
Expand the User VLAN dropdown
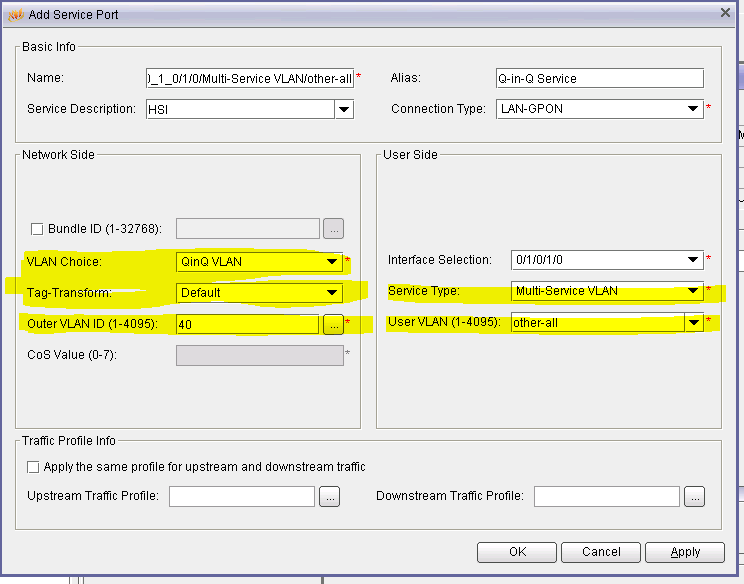click(x=693, y=323)
